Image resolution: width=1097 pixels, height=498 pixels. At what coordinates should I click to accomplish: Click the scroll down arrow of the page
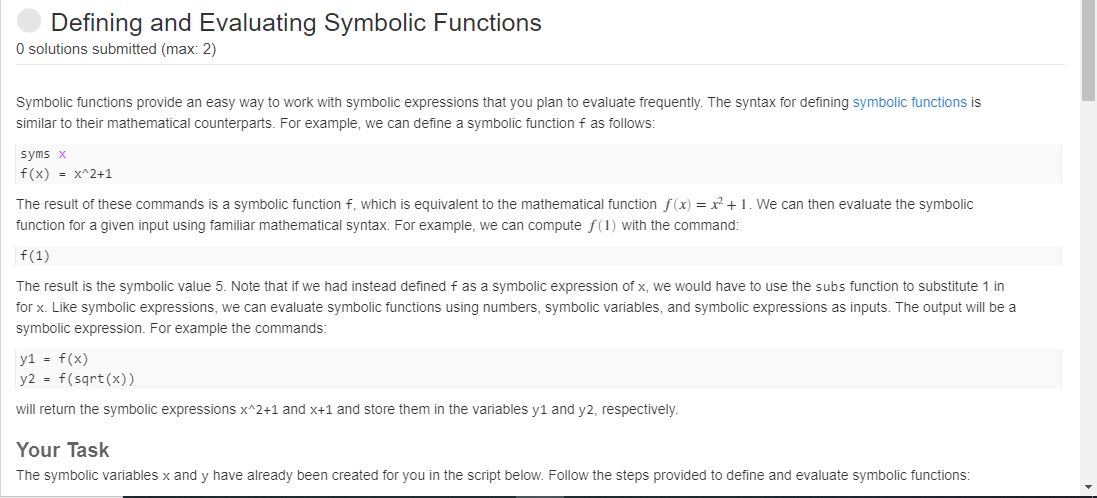tap(1088, 487)
